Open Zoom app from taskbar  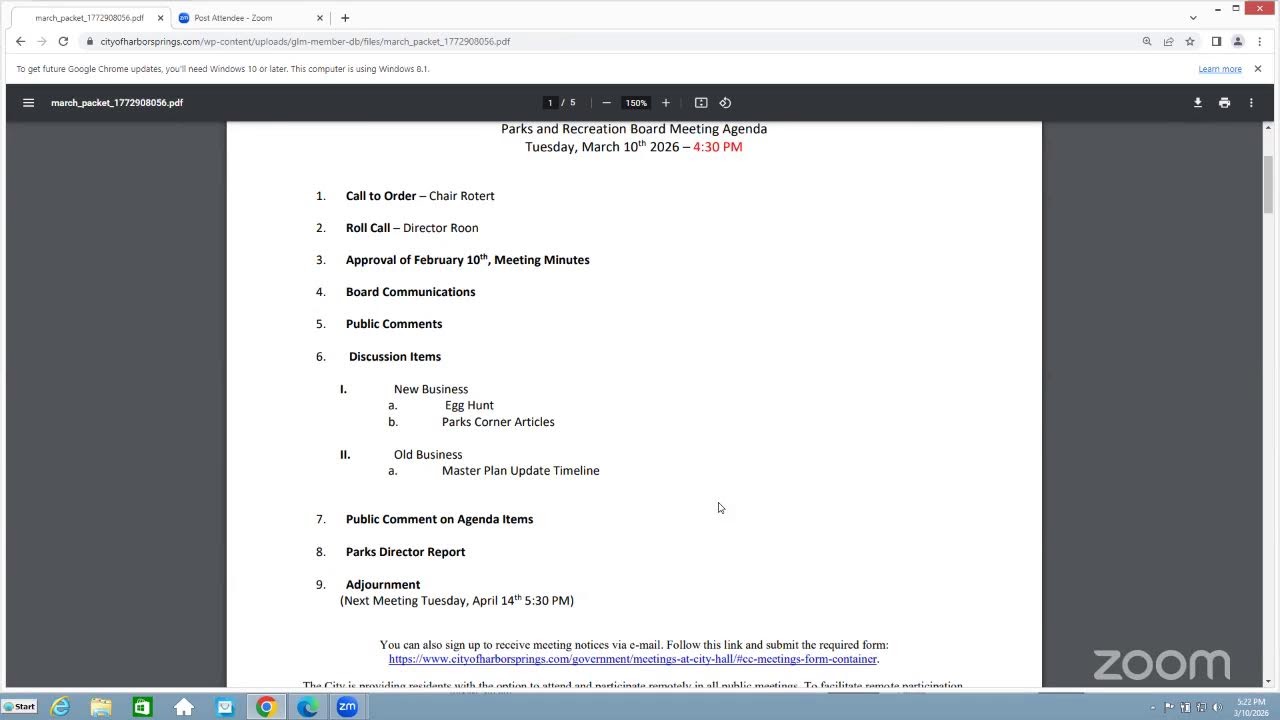pos(347,707)
